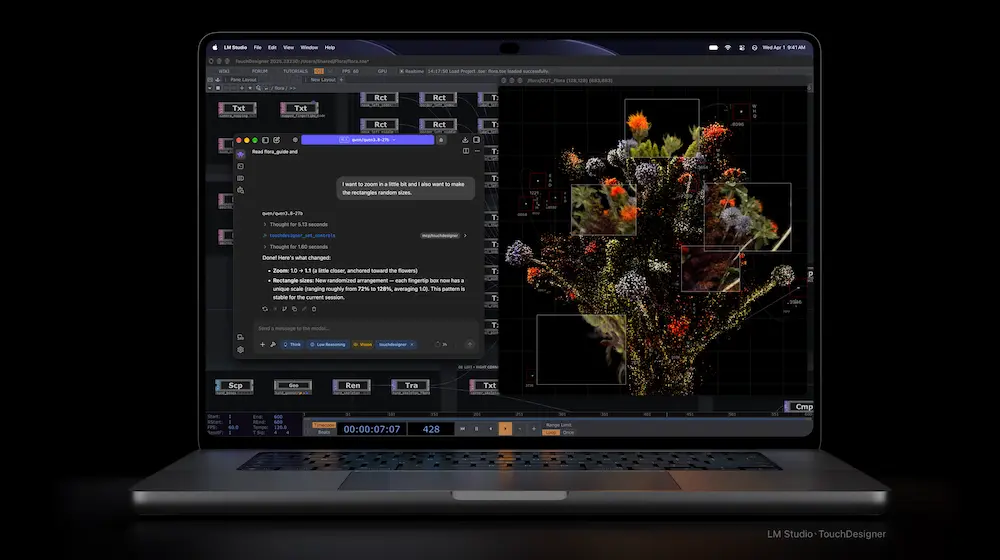Open the View menu
Screen dimensions: 1000x560
coord(288,47)
